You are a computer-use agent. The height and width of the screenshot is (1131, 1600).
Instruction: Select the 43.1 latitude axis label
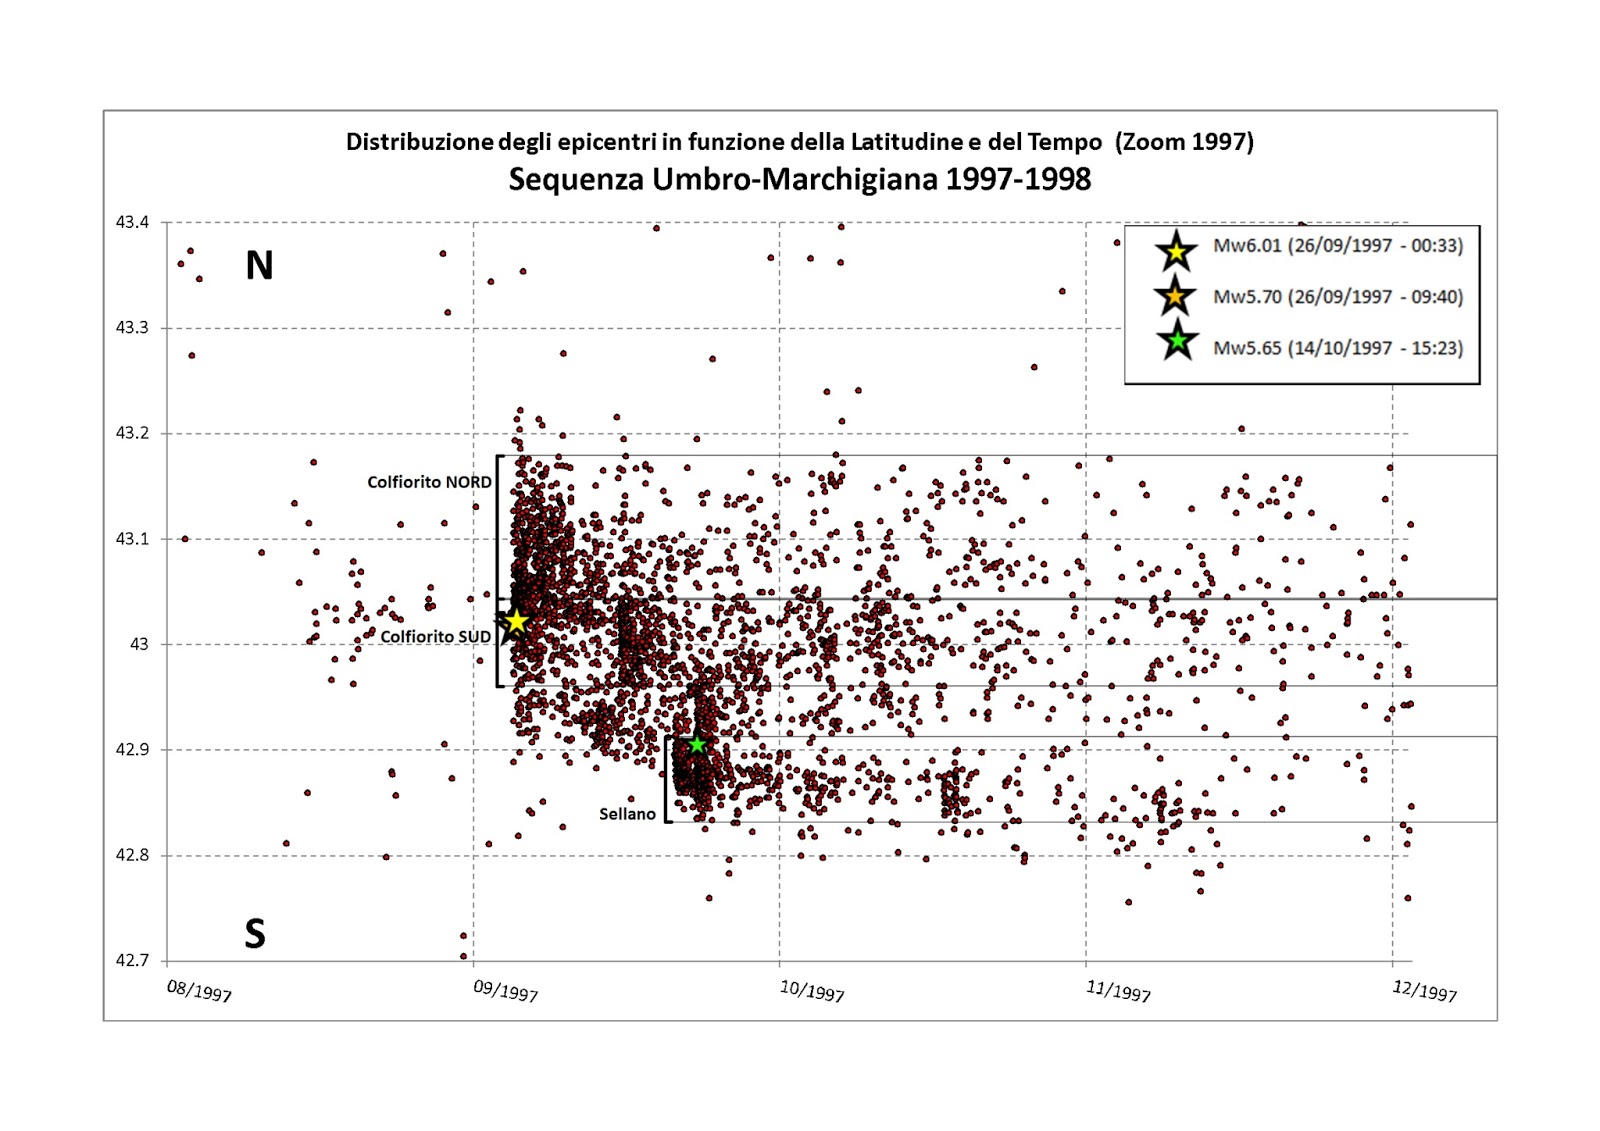pos(133,539)
